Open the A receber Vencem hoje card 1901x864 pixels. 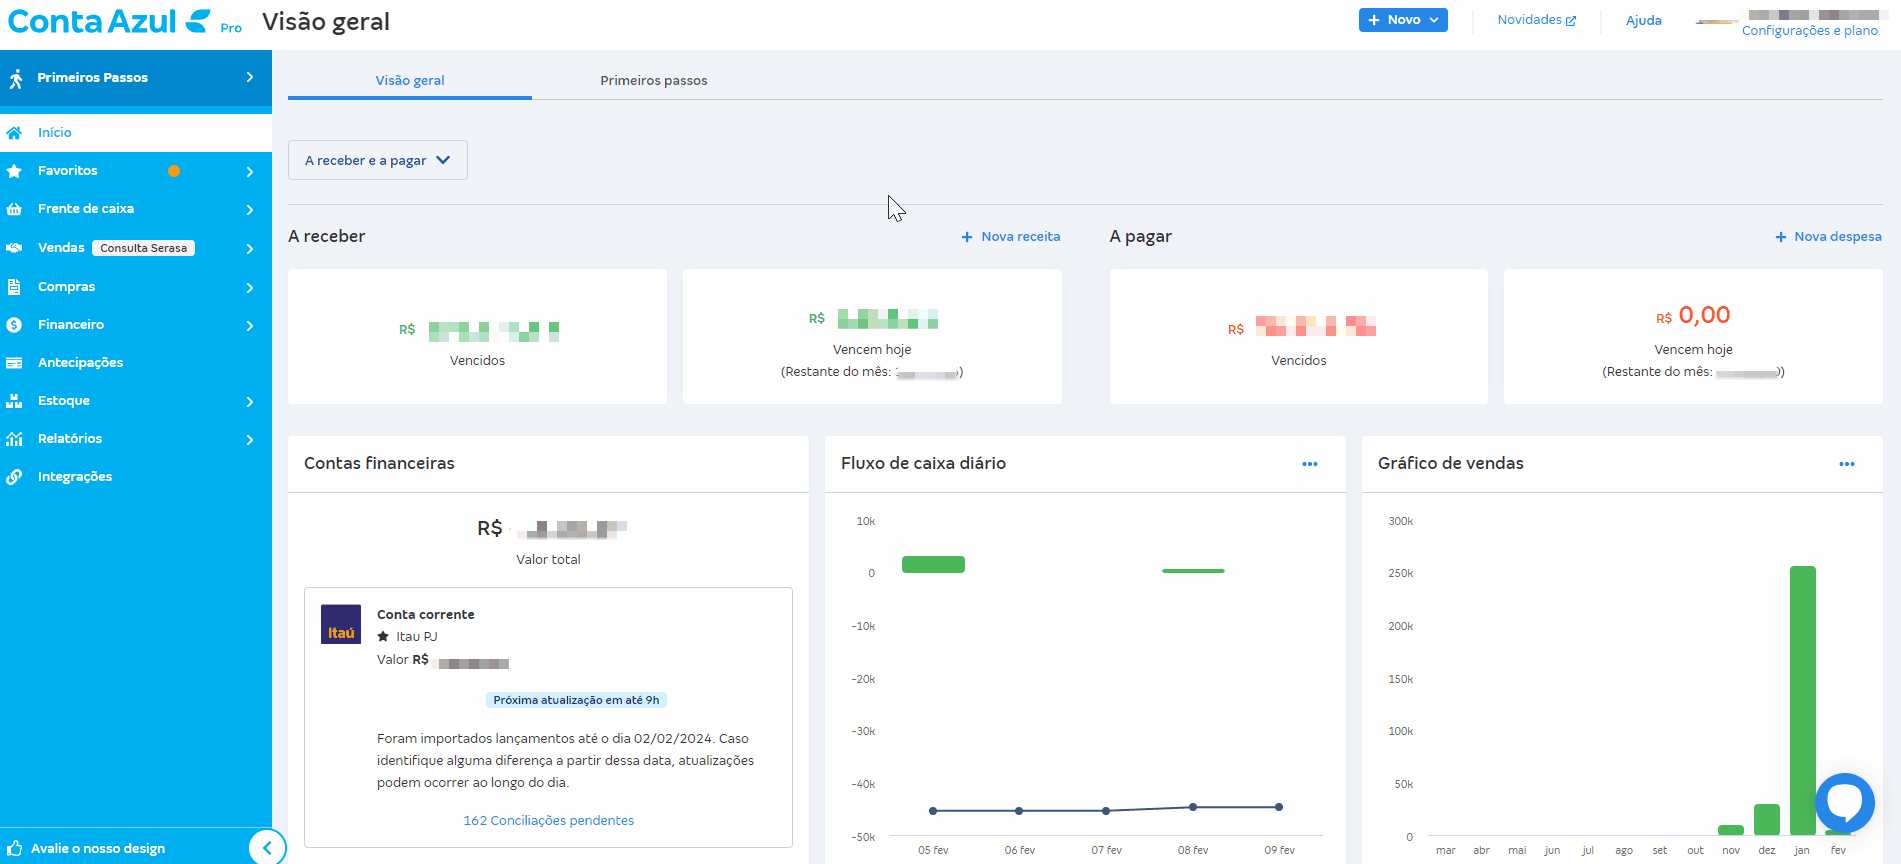point(872,337)
